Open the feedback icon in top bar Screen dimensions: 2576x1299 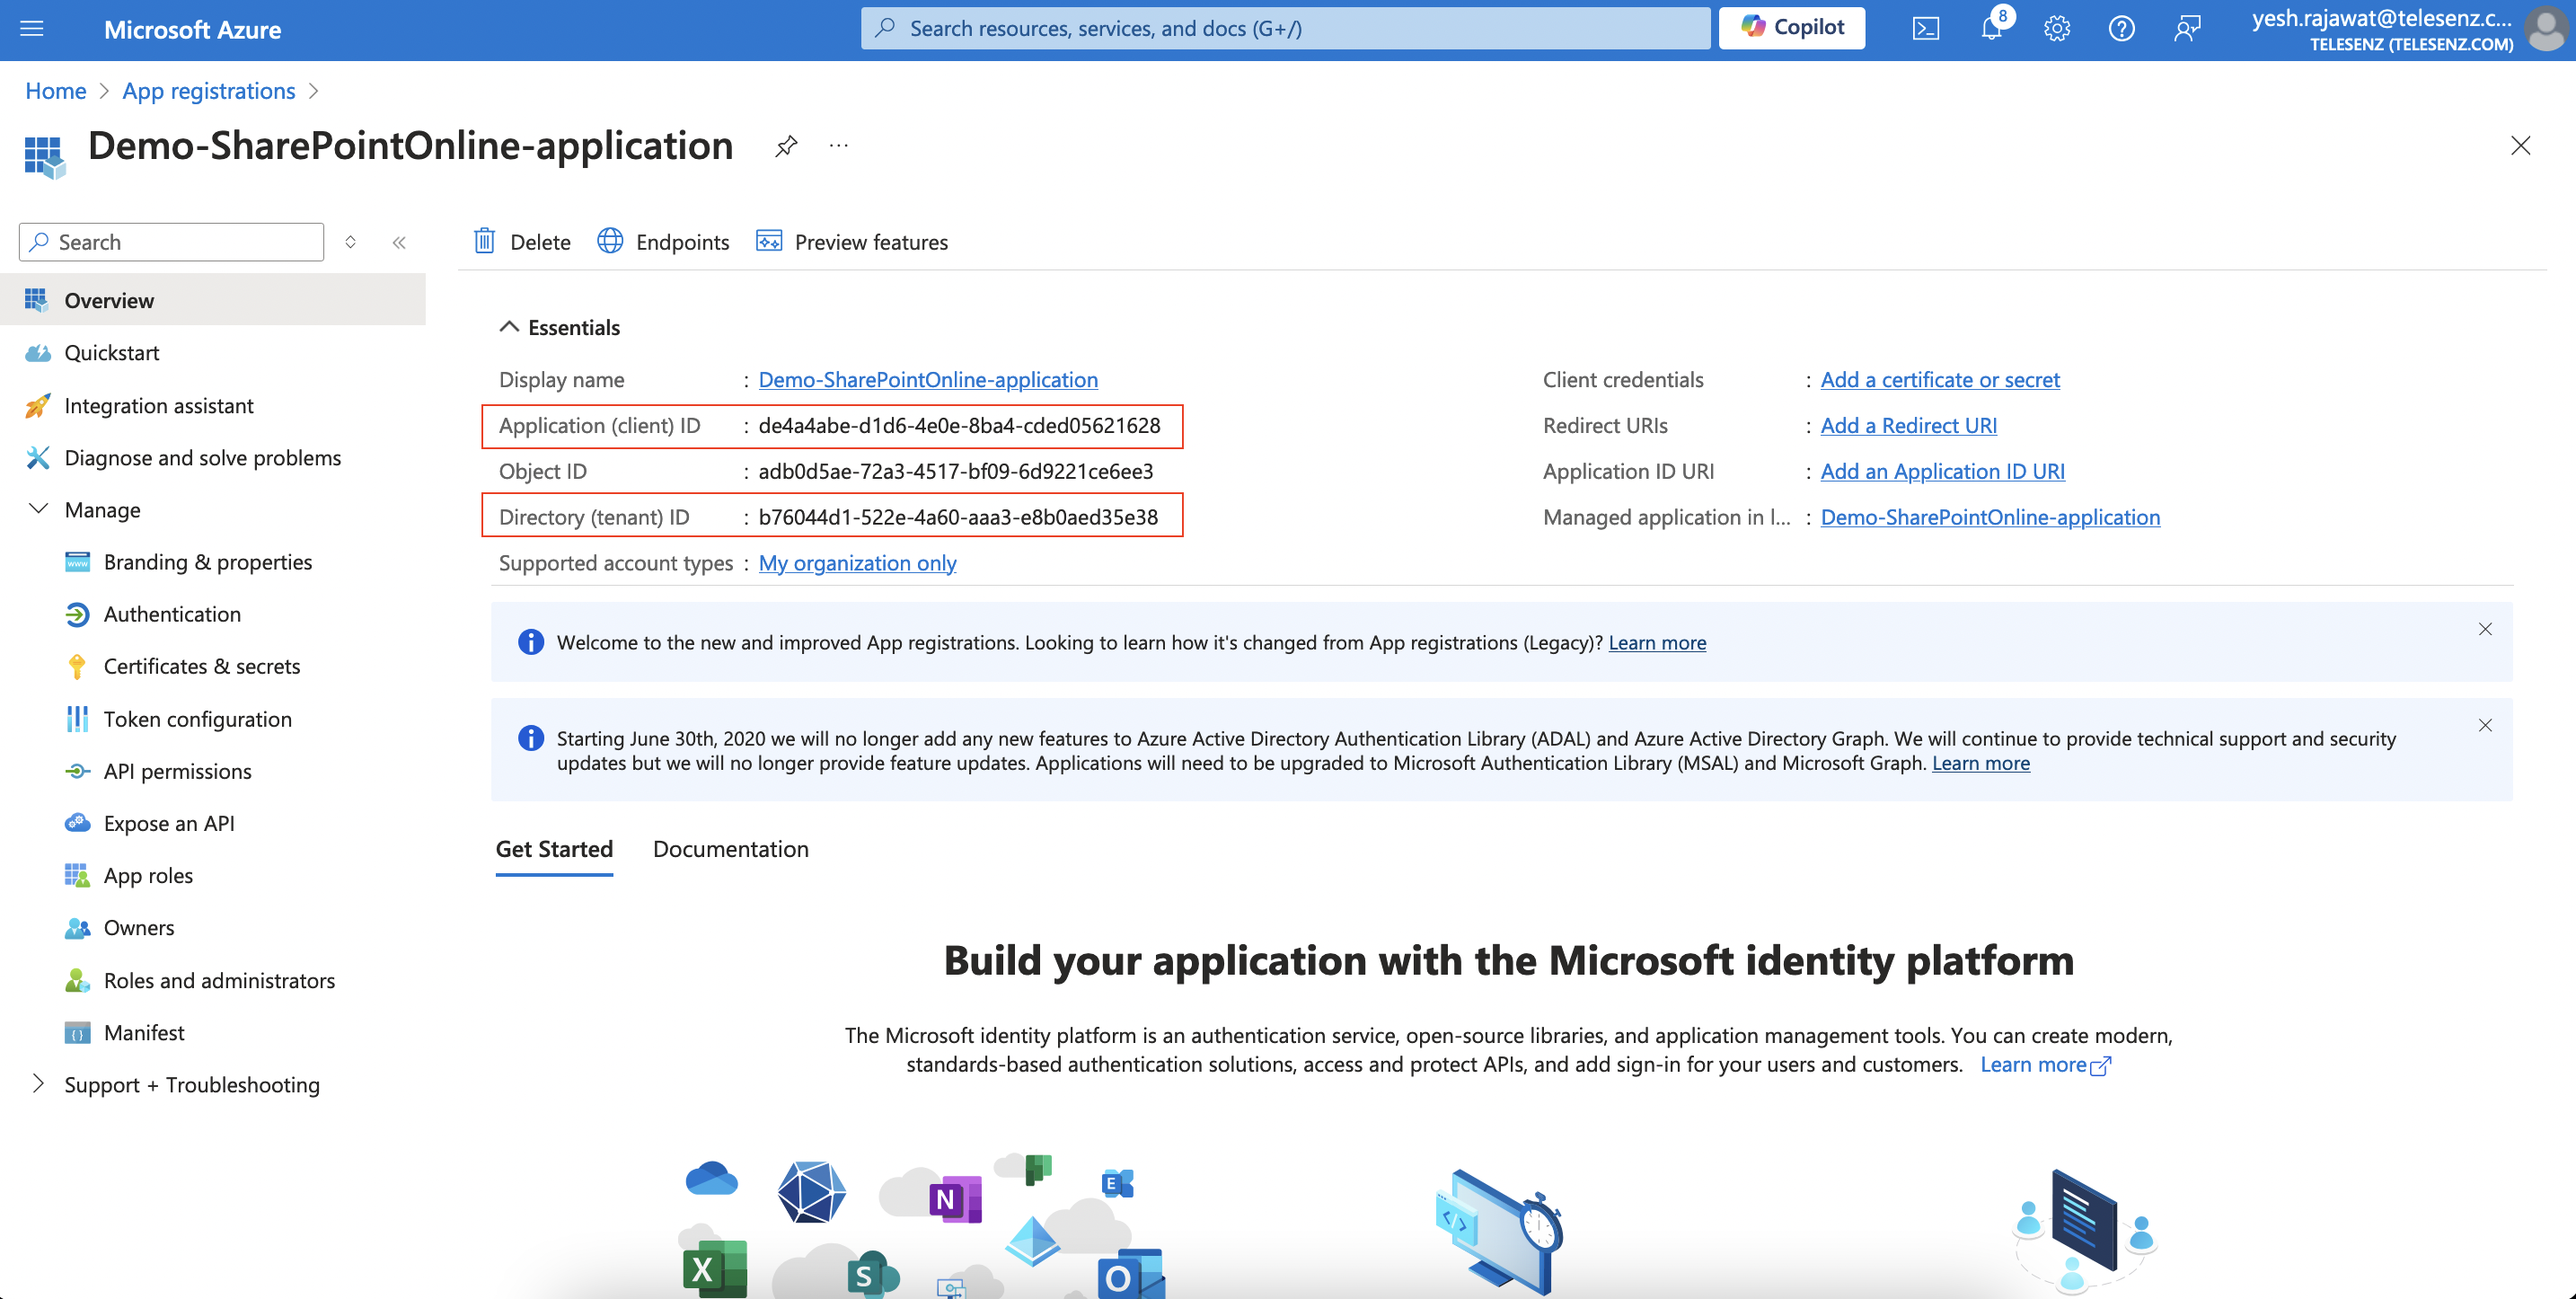(2187, 29)
